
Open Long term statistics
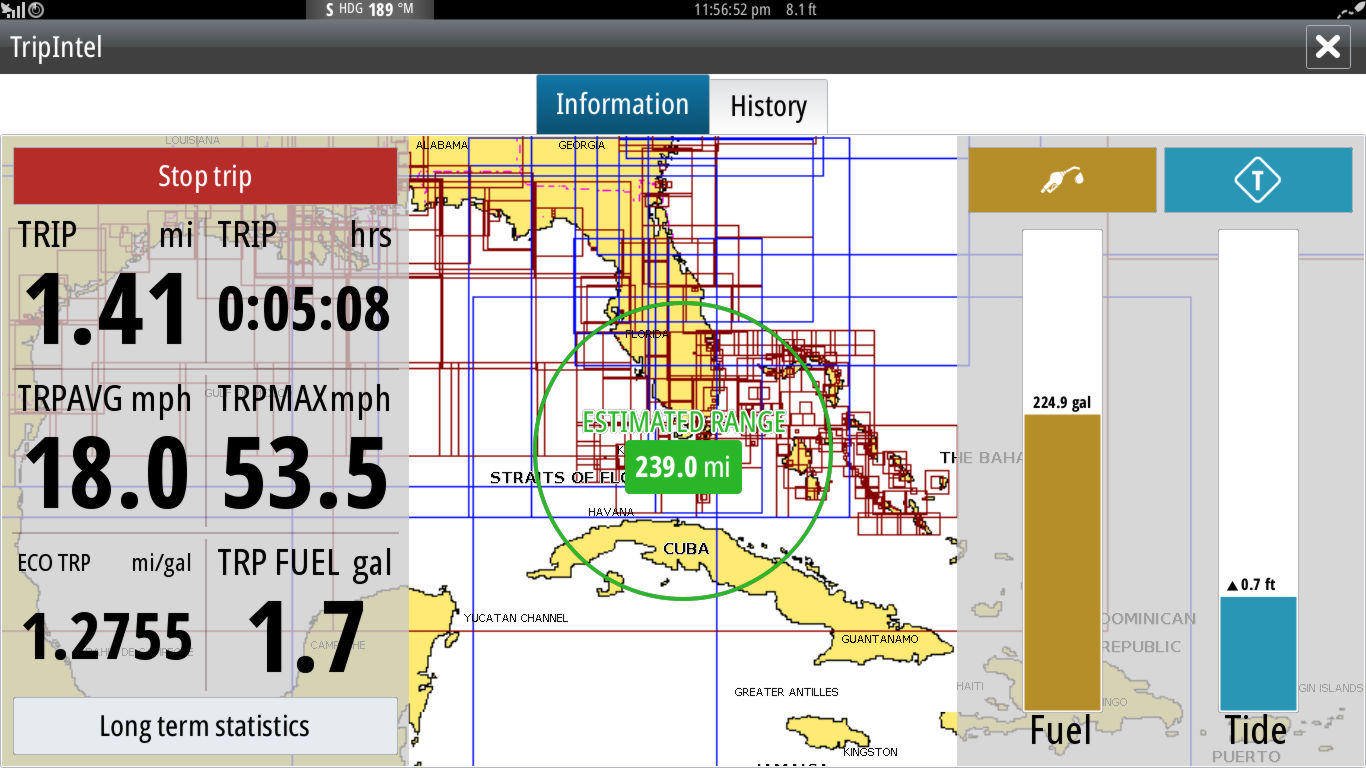coord(205,726)
